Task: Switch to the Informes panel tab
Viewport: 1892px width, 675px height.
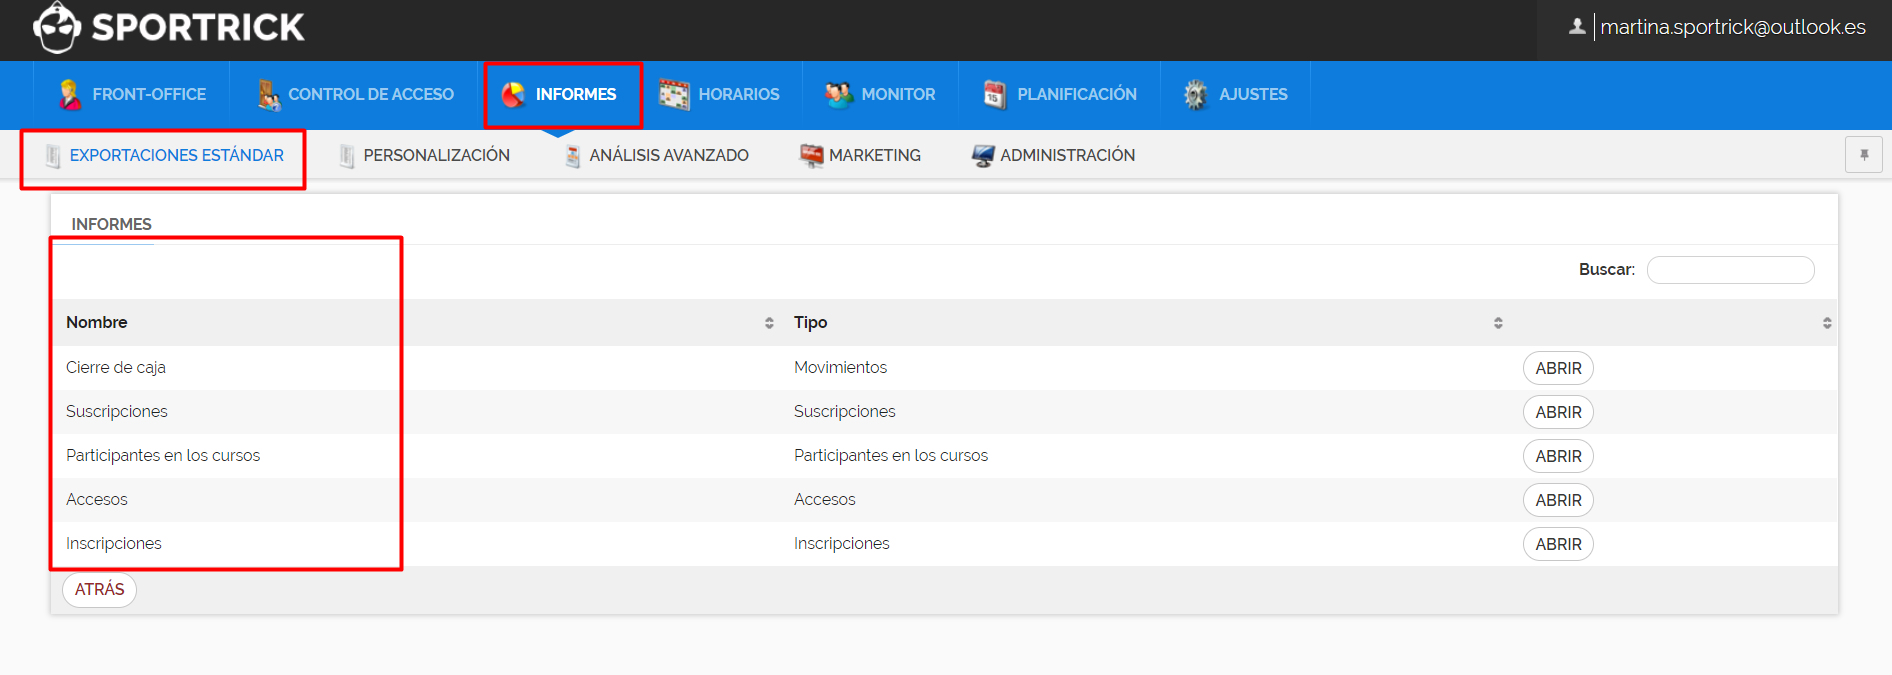Action: pos(111,225)
